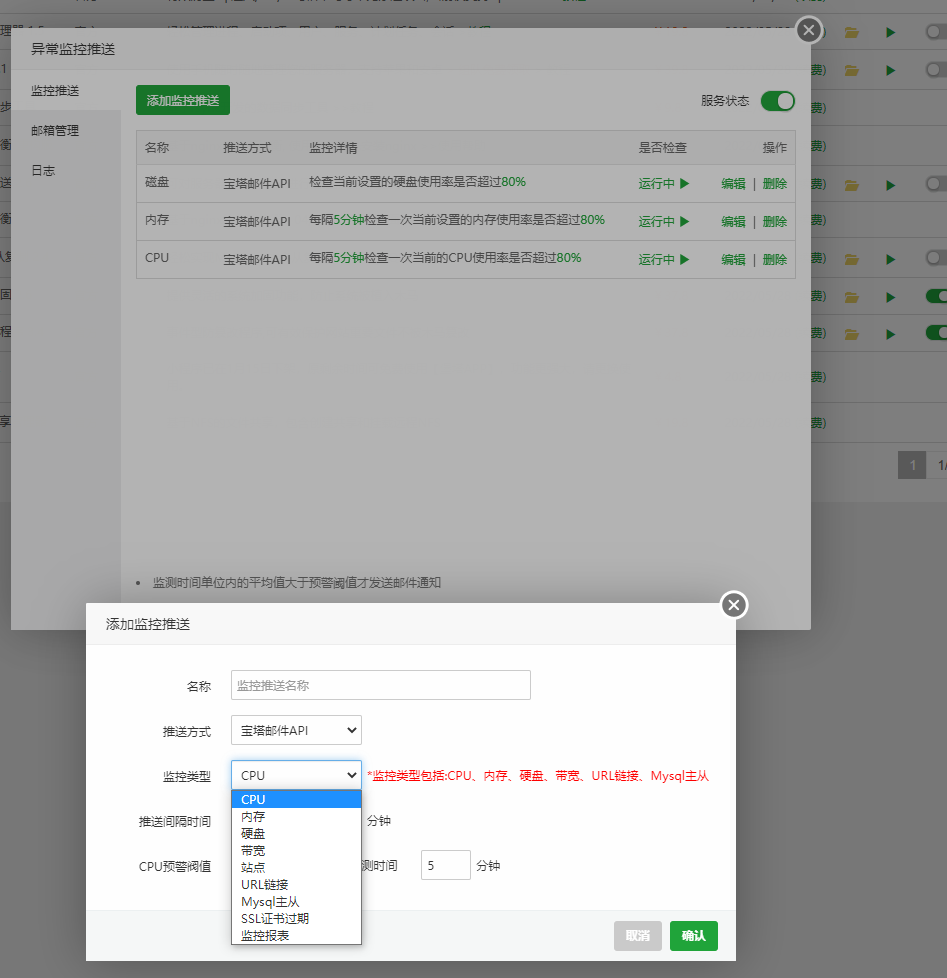This screenshot has height=978, width=947.
Task: Click 运行中 status in CPU row
Action: tap(663, 259)
